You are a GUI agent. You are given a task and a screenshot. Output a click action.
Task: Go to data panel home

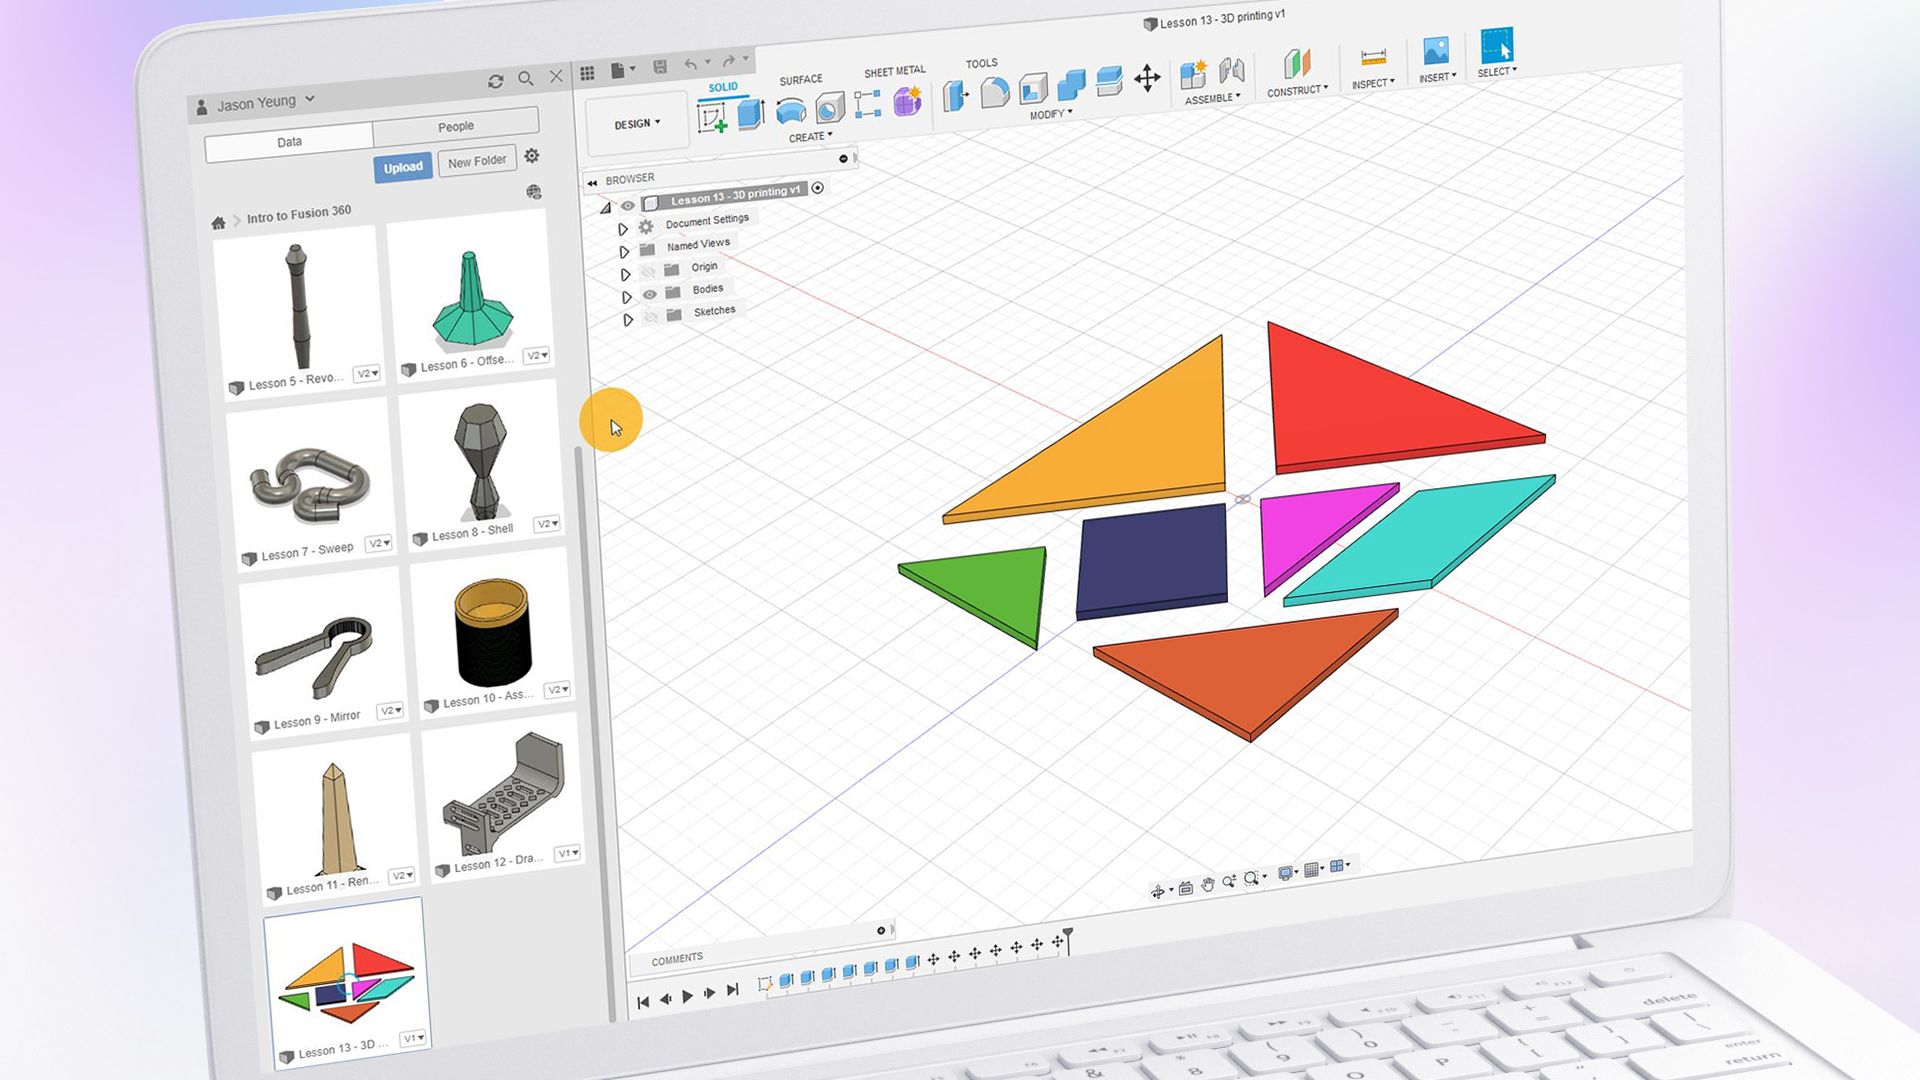pyautogui.click(x=218, y=223)
